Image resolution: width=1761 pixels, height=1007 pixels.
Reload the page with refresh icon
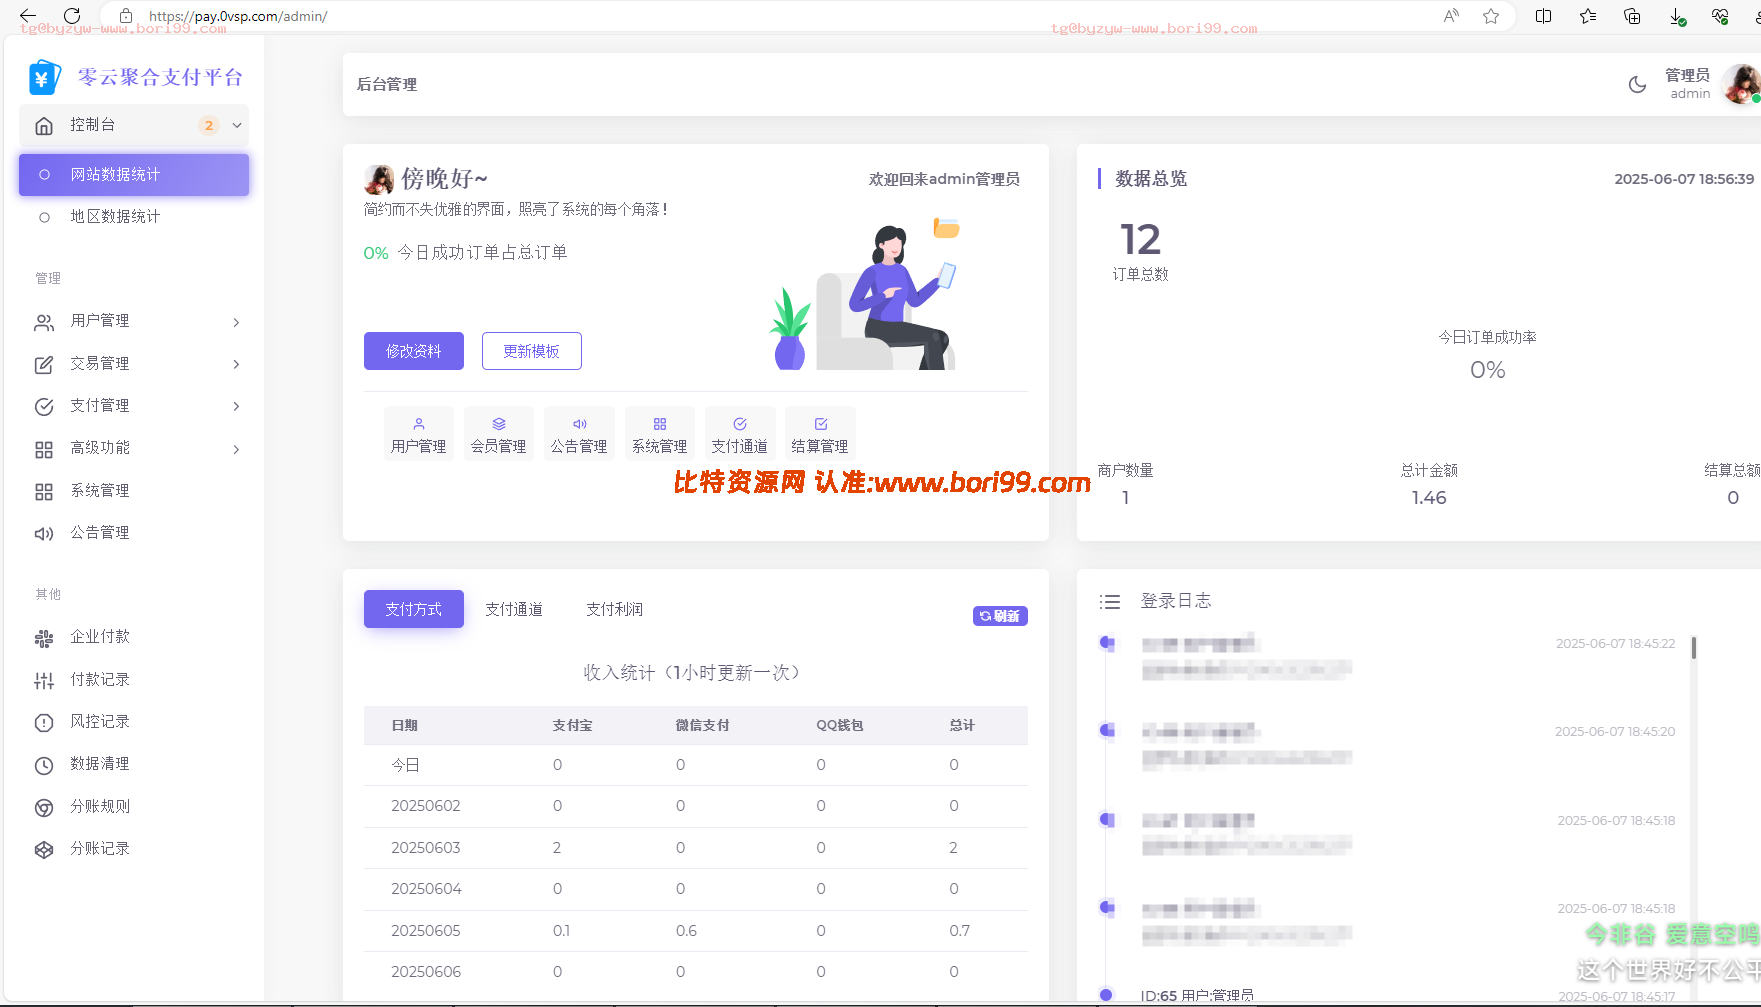pyautogui.click(x=72, y=16)
